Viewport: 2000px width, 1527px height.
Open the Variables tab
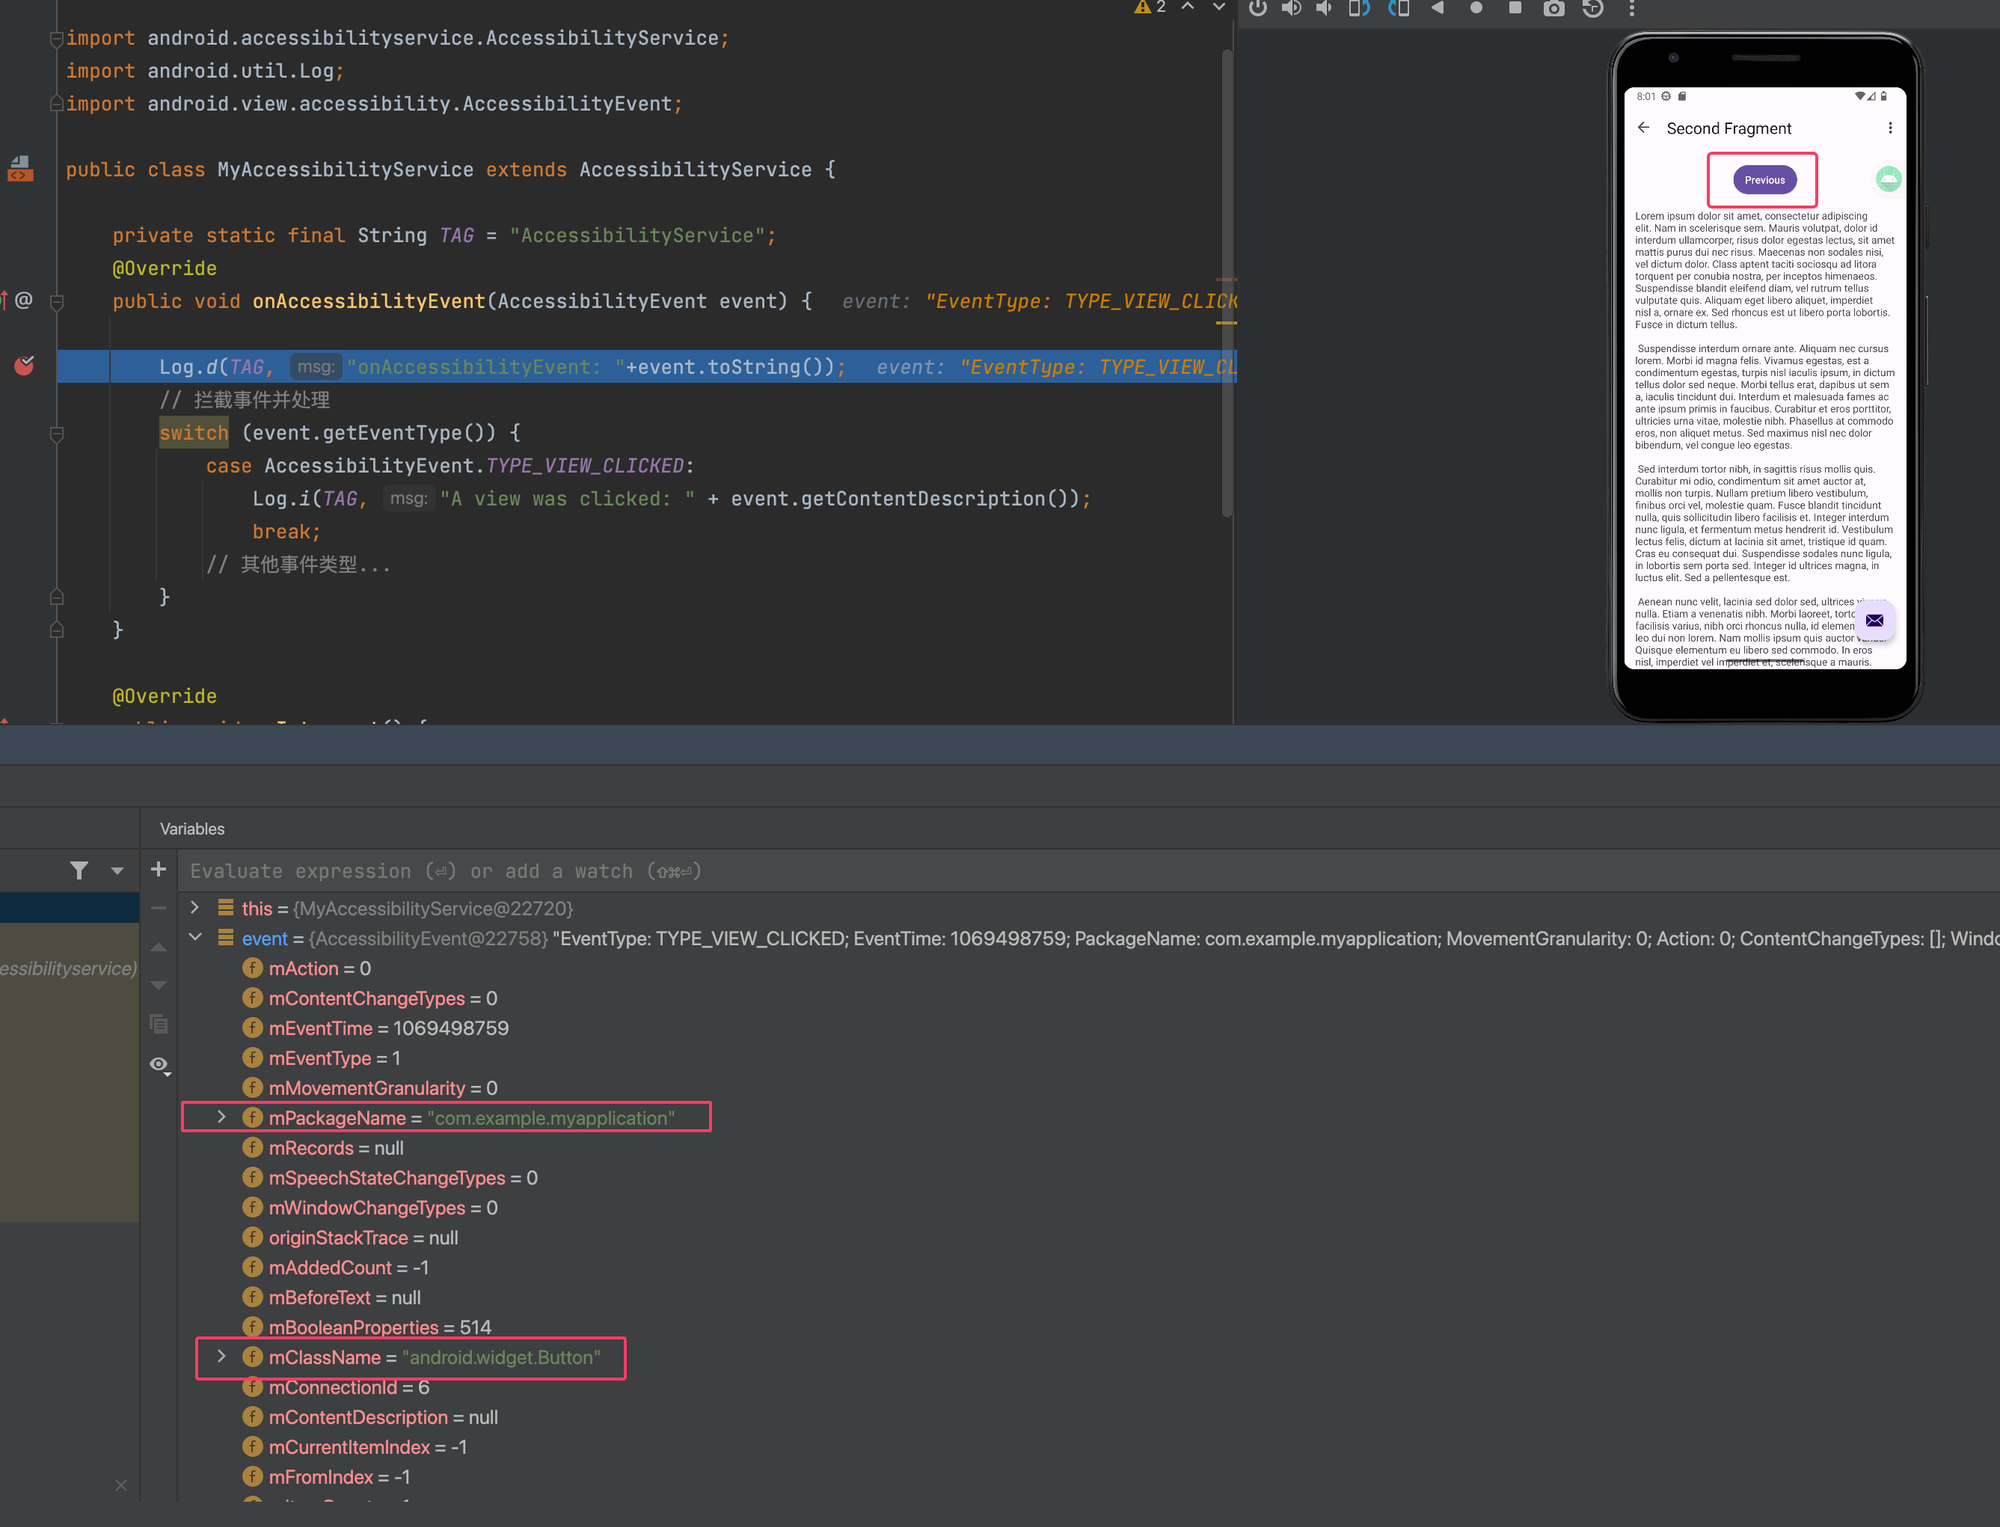click(192, 829)
